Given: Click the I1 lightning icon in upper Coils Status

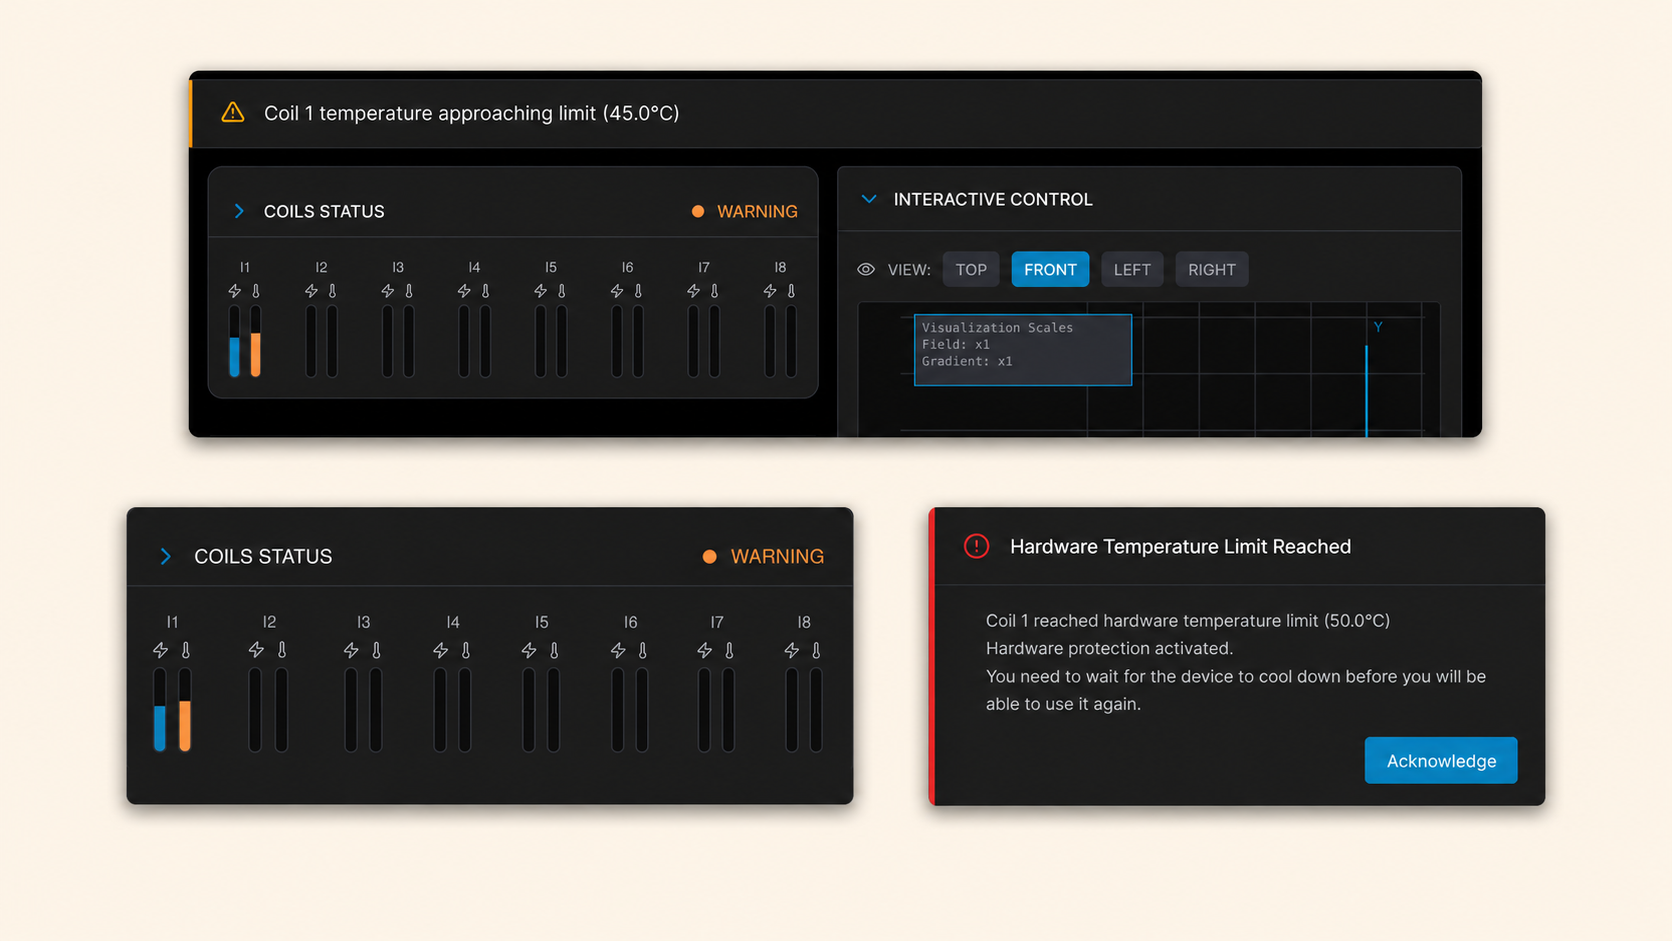Looking at the screenshot, I should [235, 291].
